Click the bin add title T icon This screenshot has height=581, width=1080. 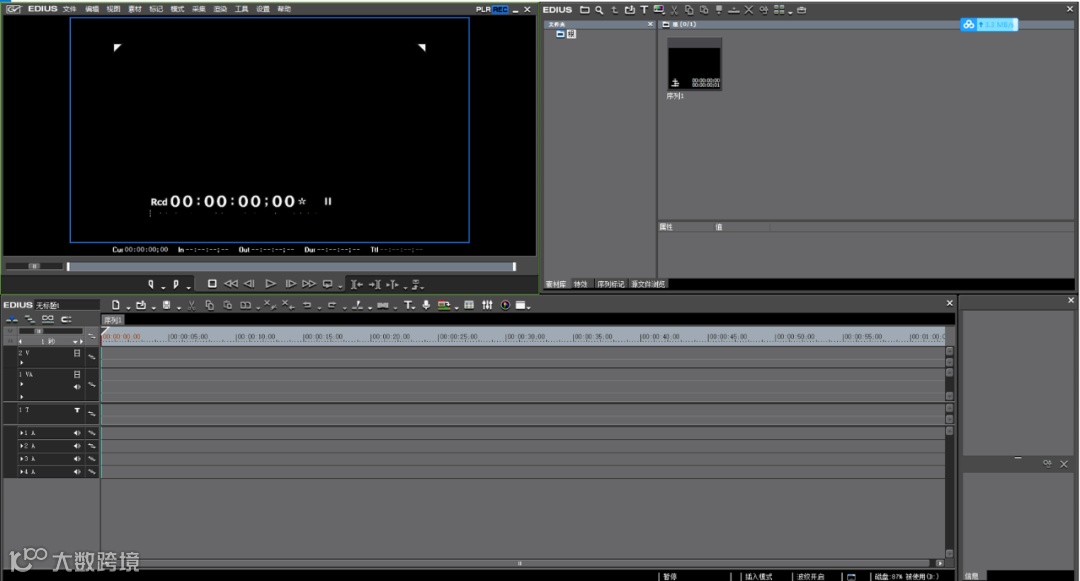pyautogui.click(x=644, y=10)
